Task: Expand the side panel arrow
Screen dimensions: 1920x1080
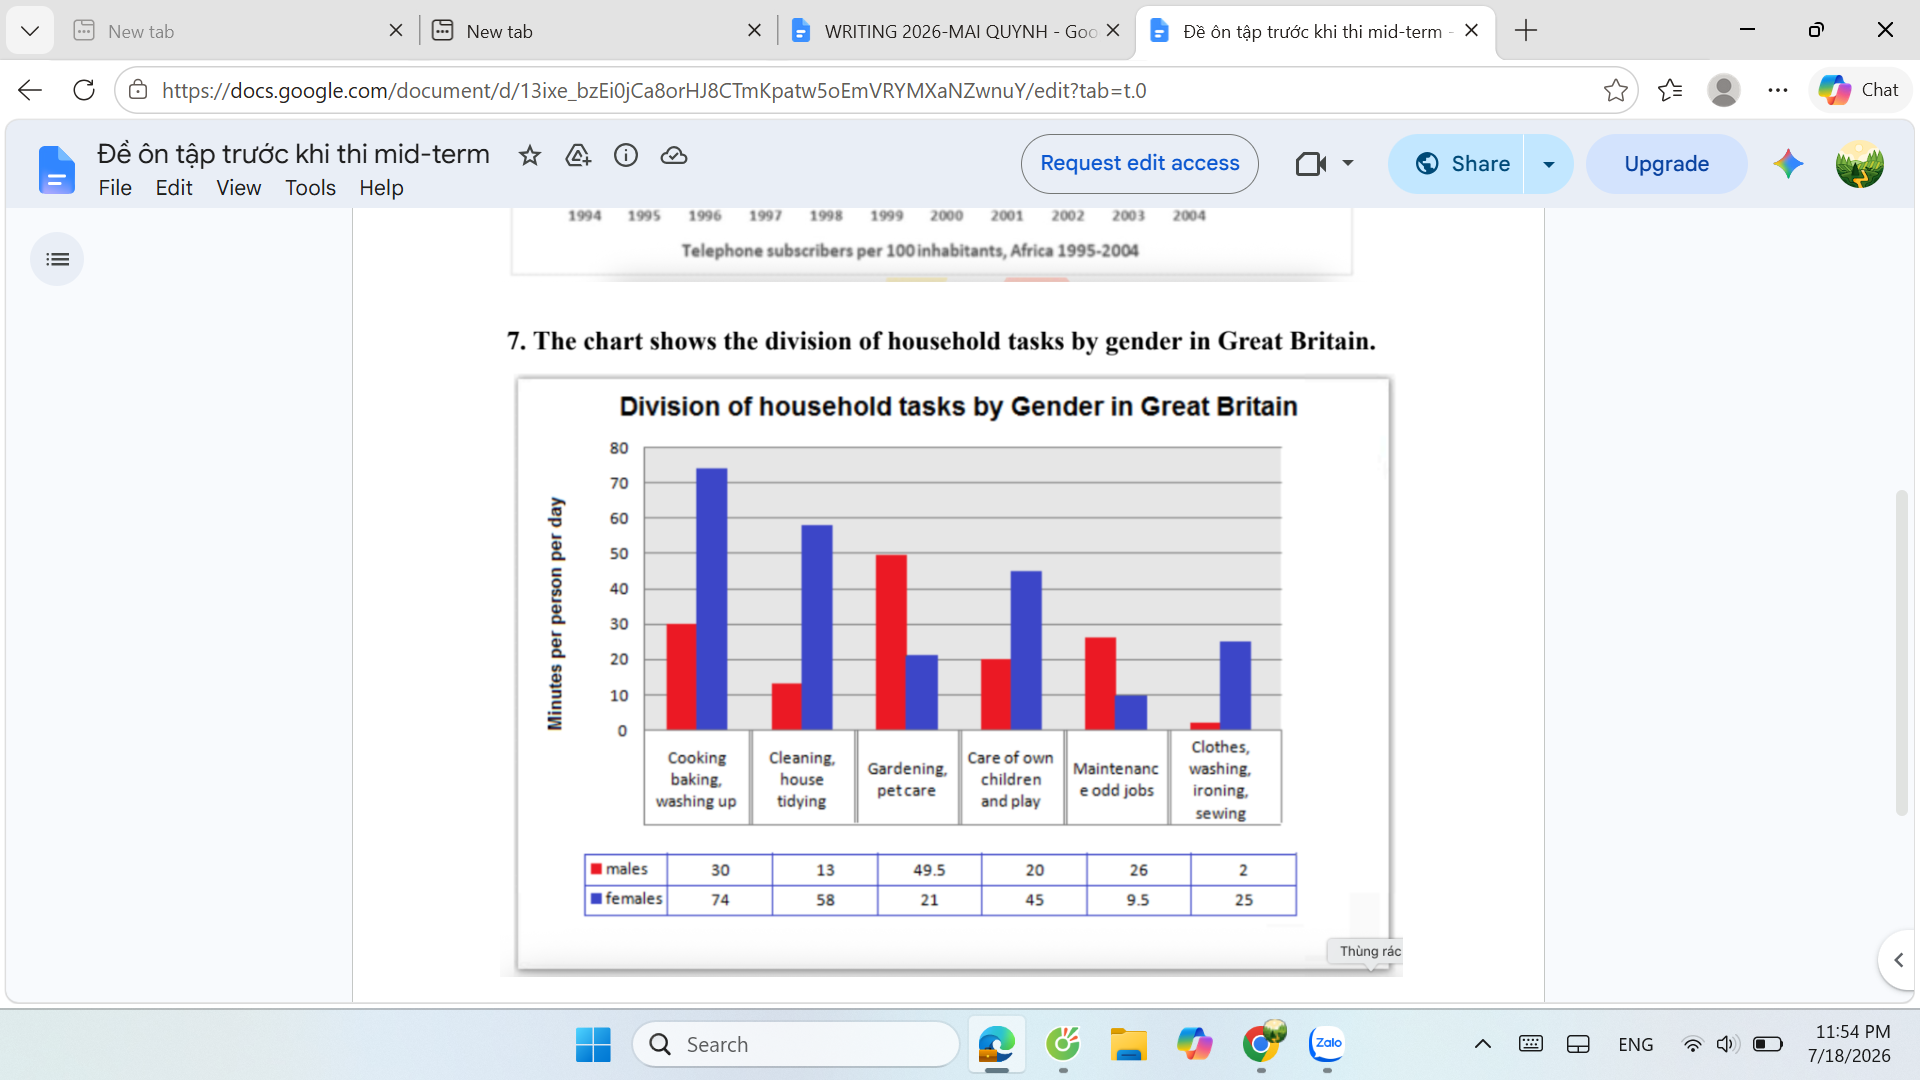Action: 1898,960
